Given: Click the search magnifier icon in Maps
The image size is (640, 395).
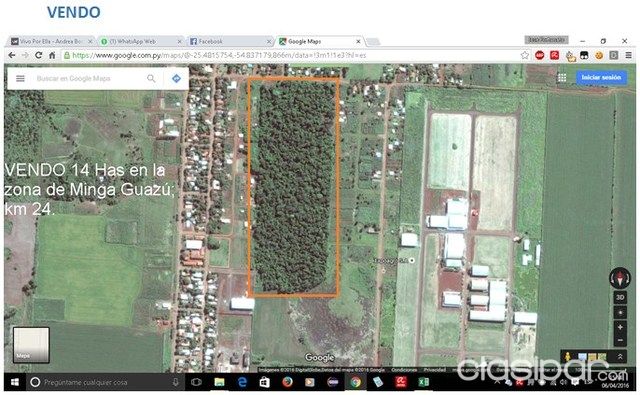Looking at the screenshot, I should 151,78.
